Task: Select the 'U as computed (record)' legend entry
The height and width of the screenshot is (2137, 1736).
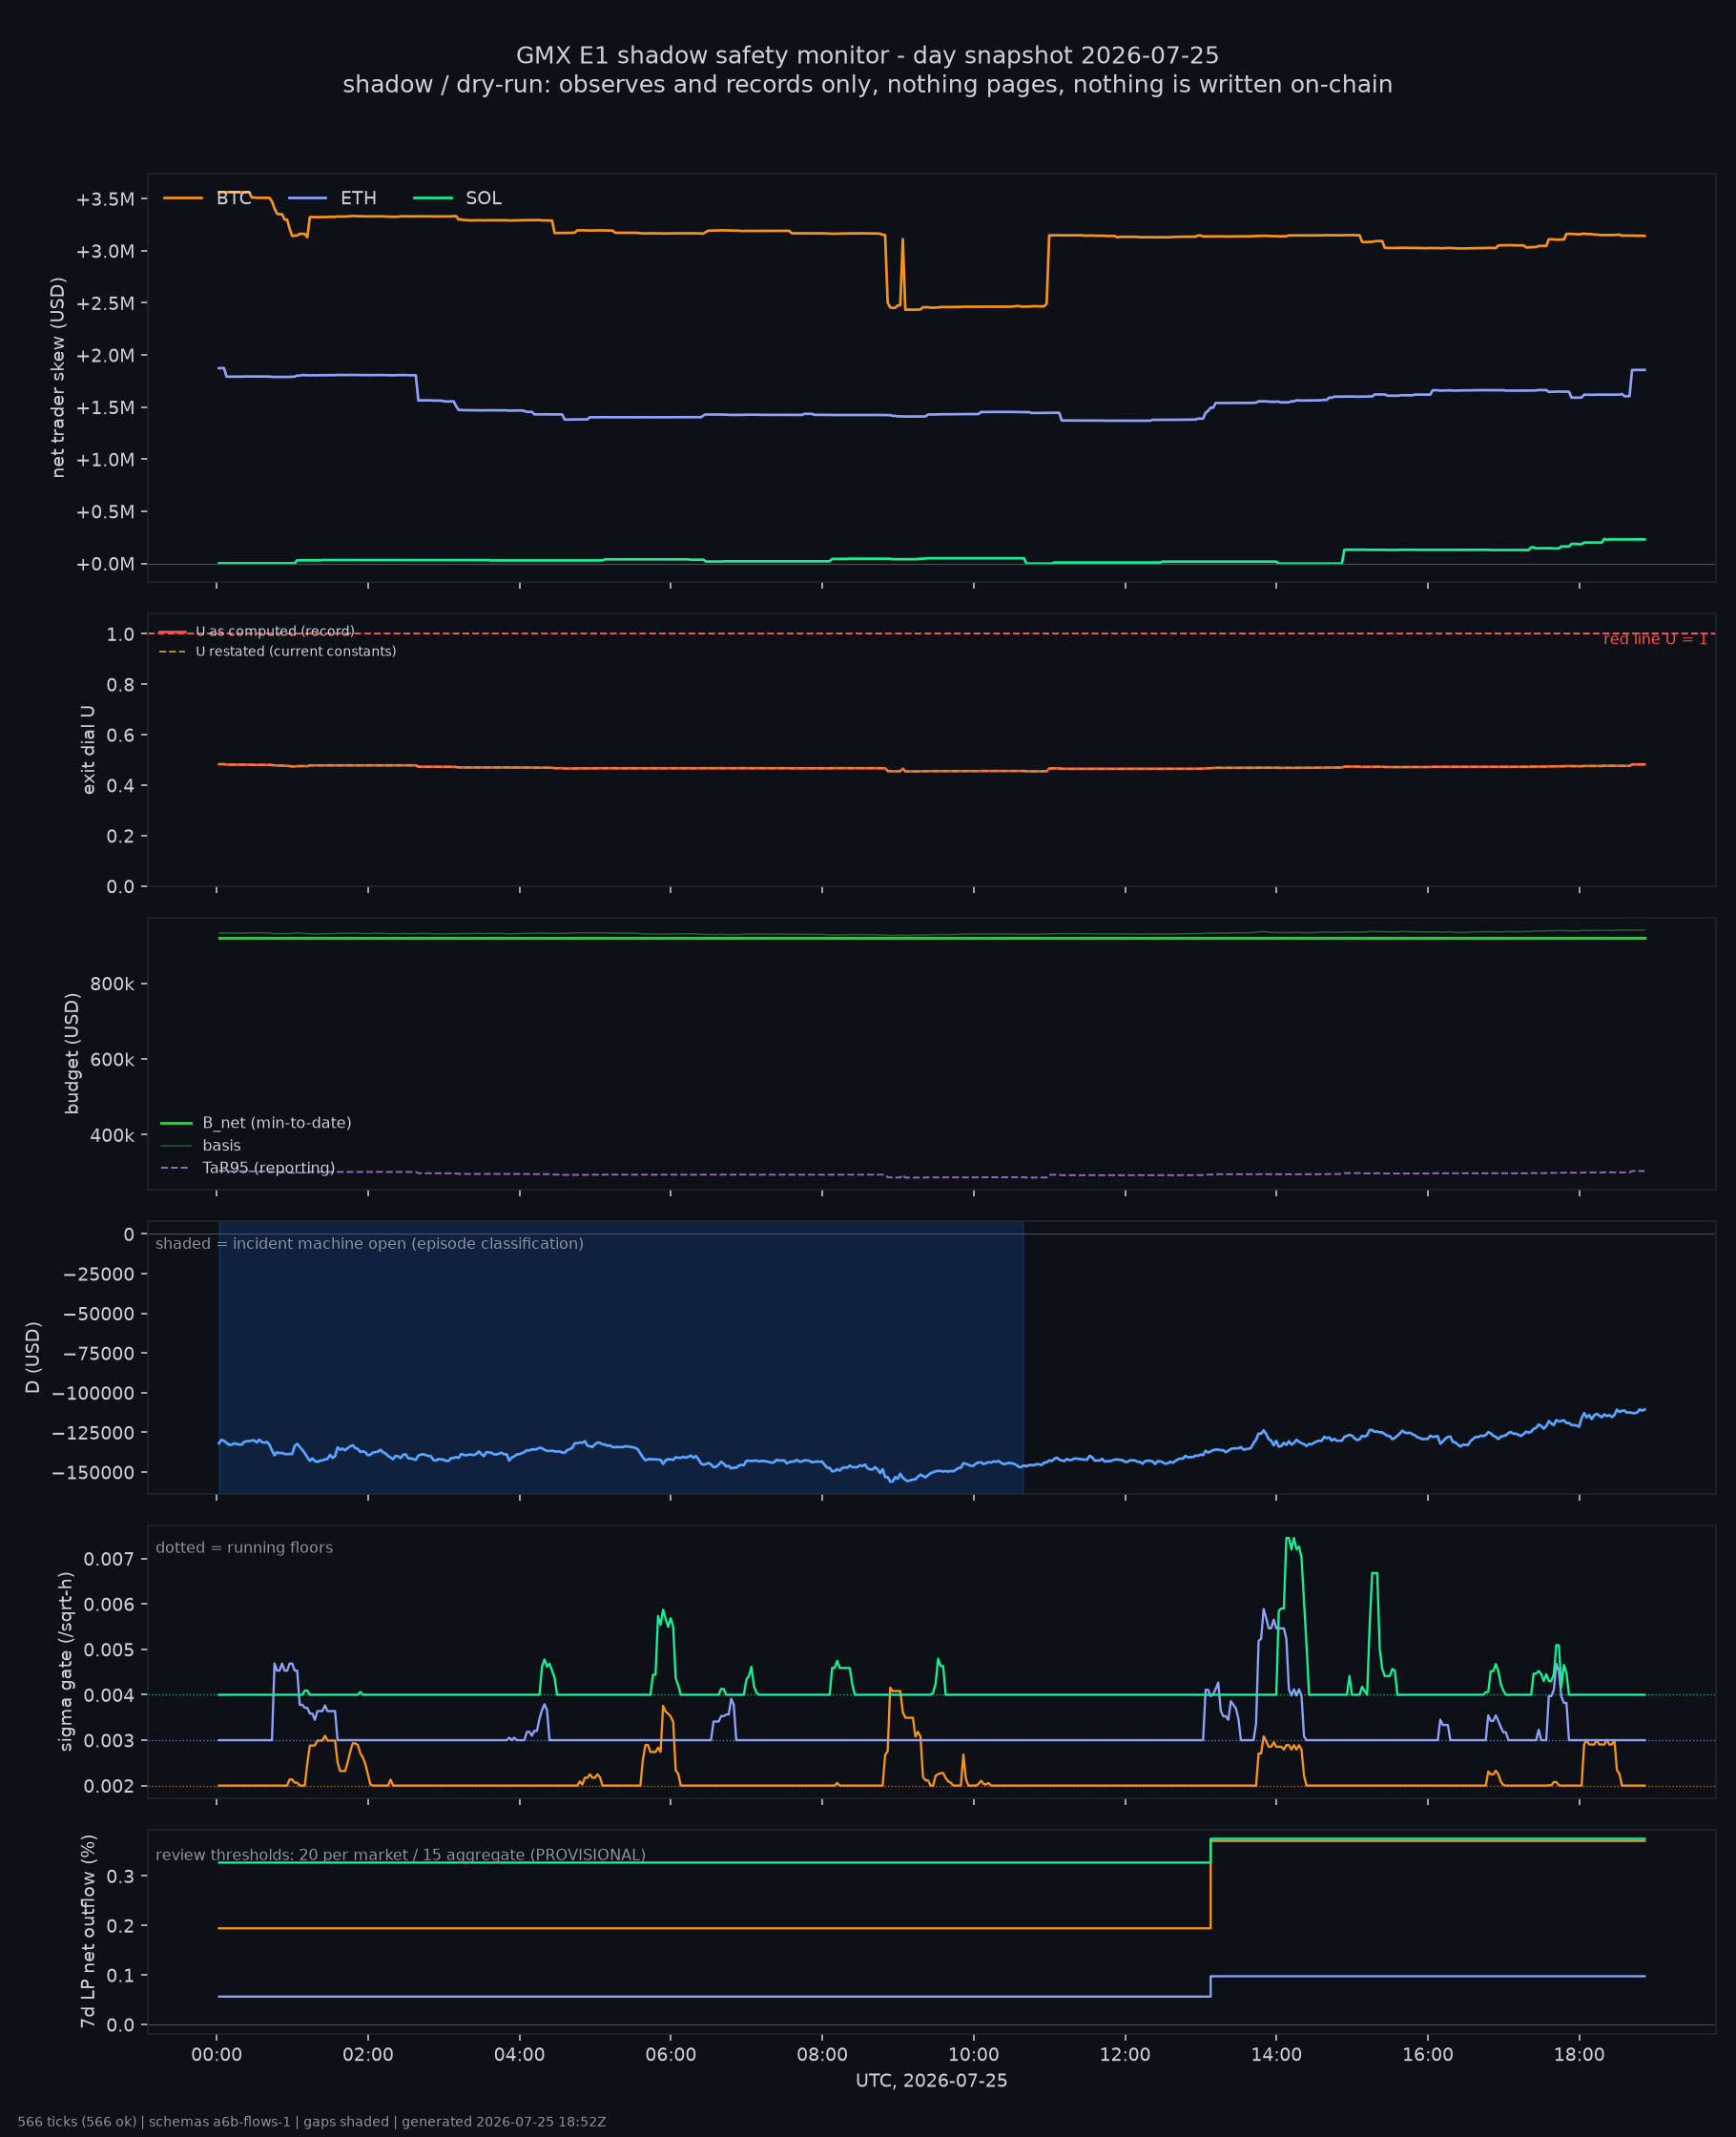Action: click(x=257, y=631)
